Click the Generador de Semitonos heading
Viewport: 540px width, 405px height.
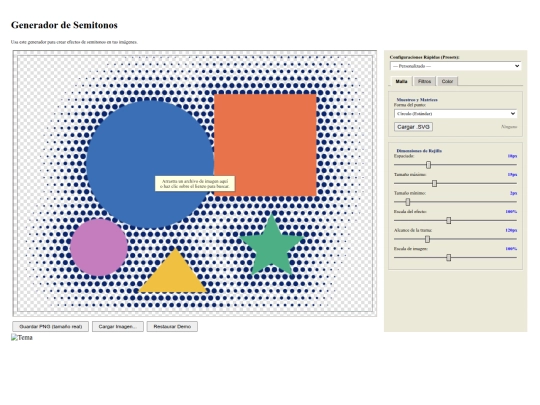64,25
